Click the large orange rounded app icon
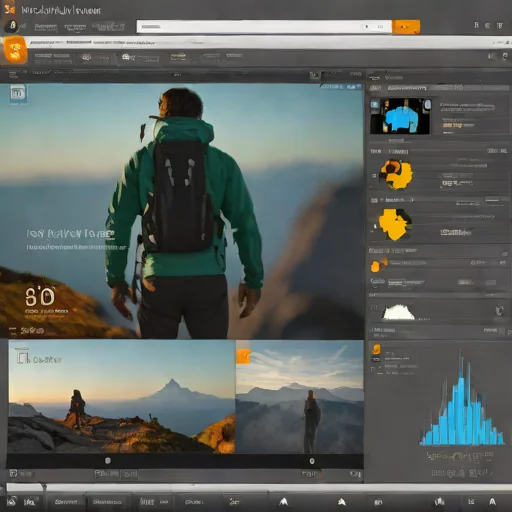512x512 pixels. coord(15,50)
